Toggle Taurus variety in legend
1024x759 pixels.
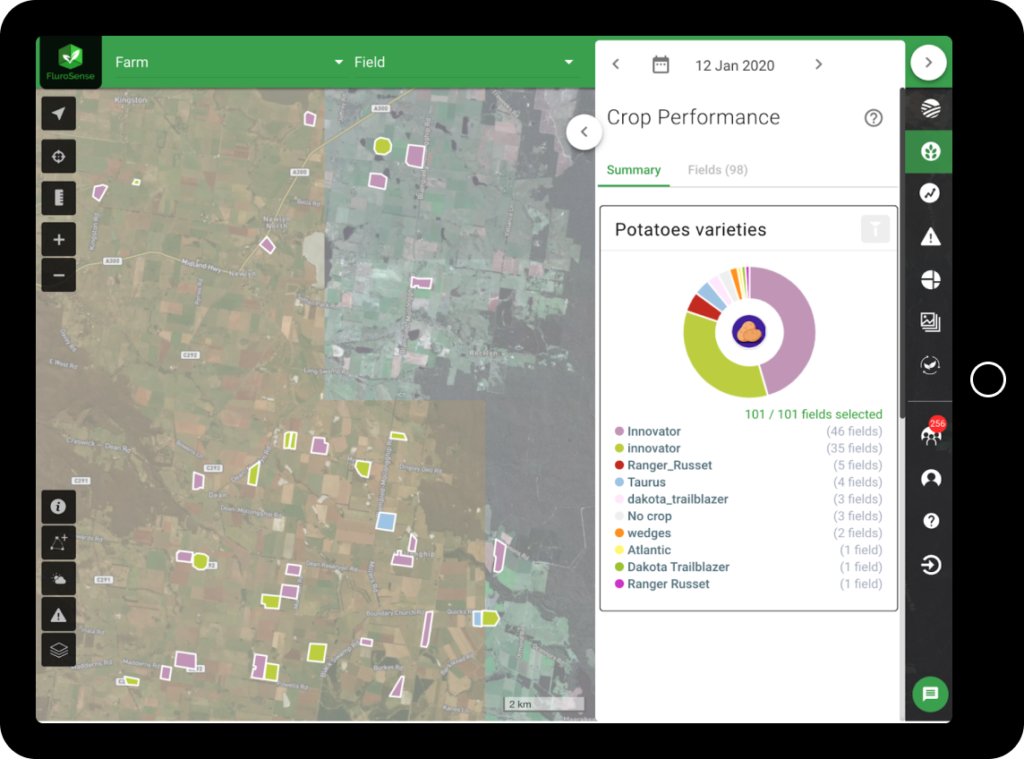646,483
